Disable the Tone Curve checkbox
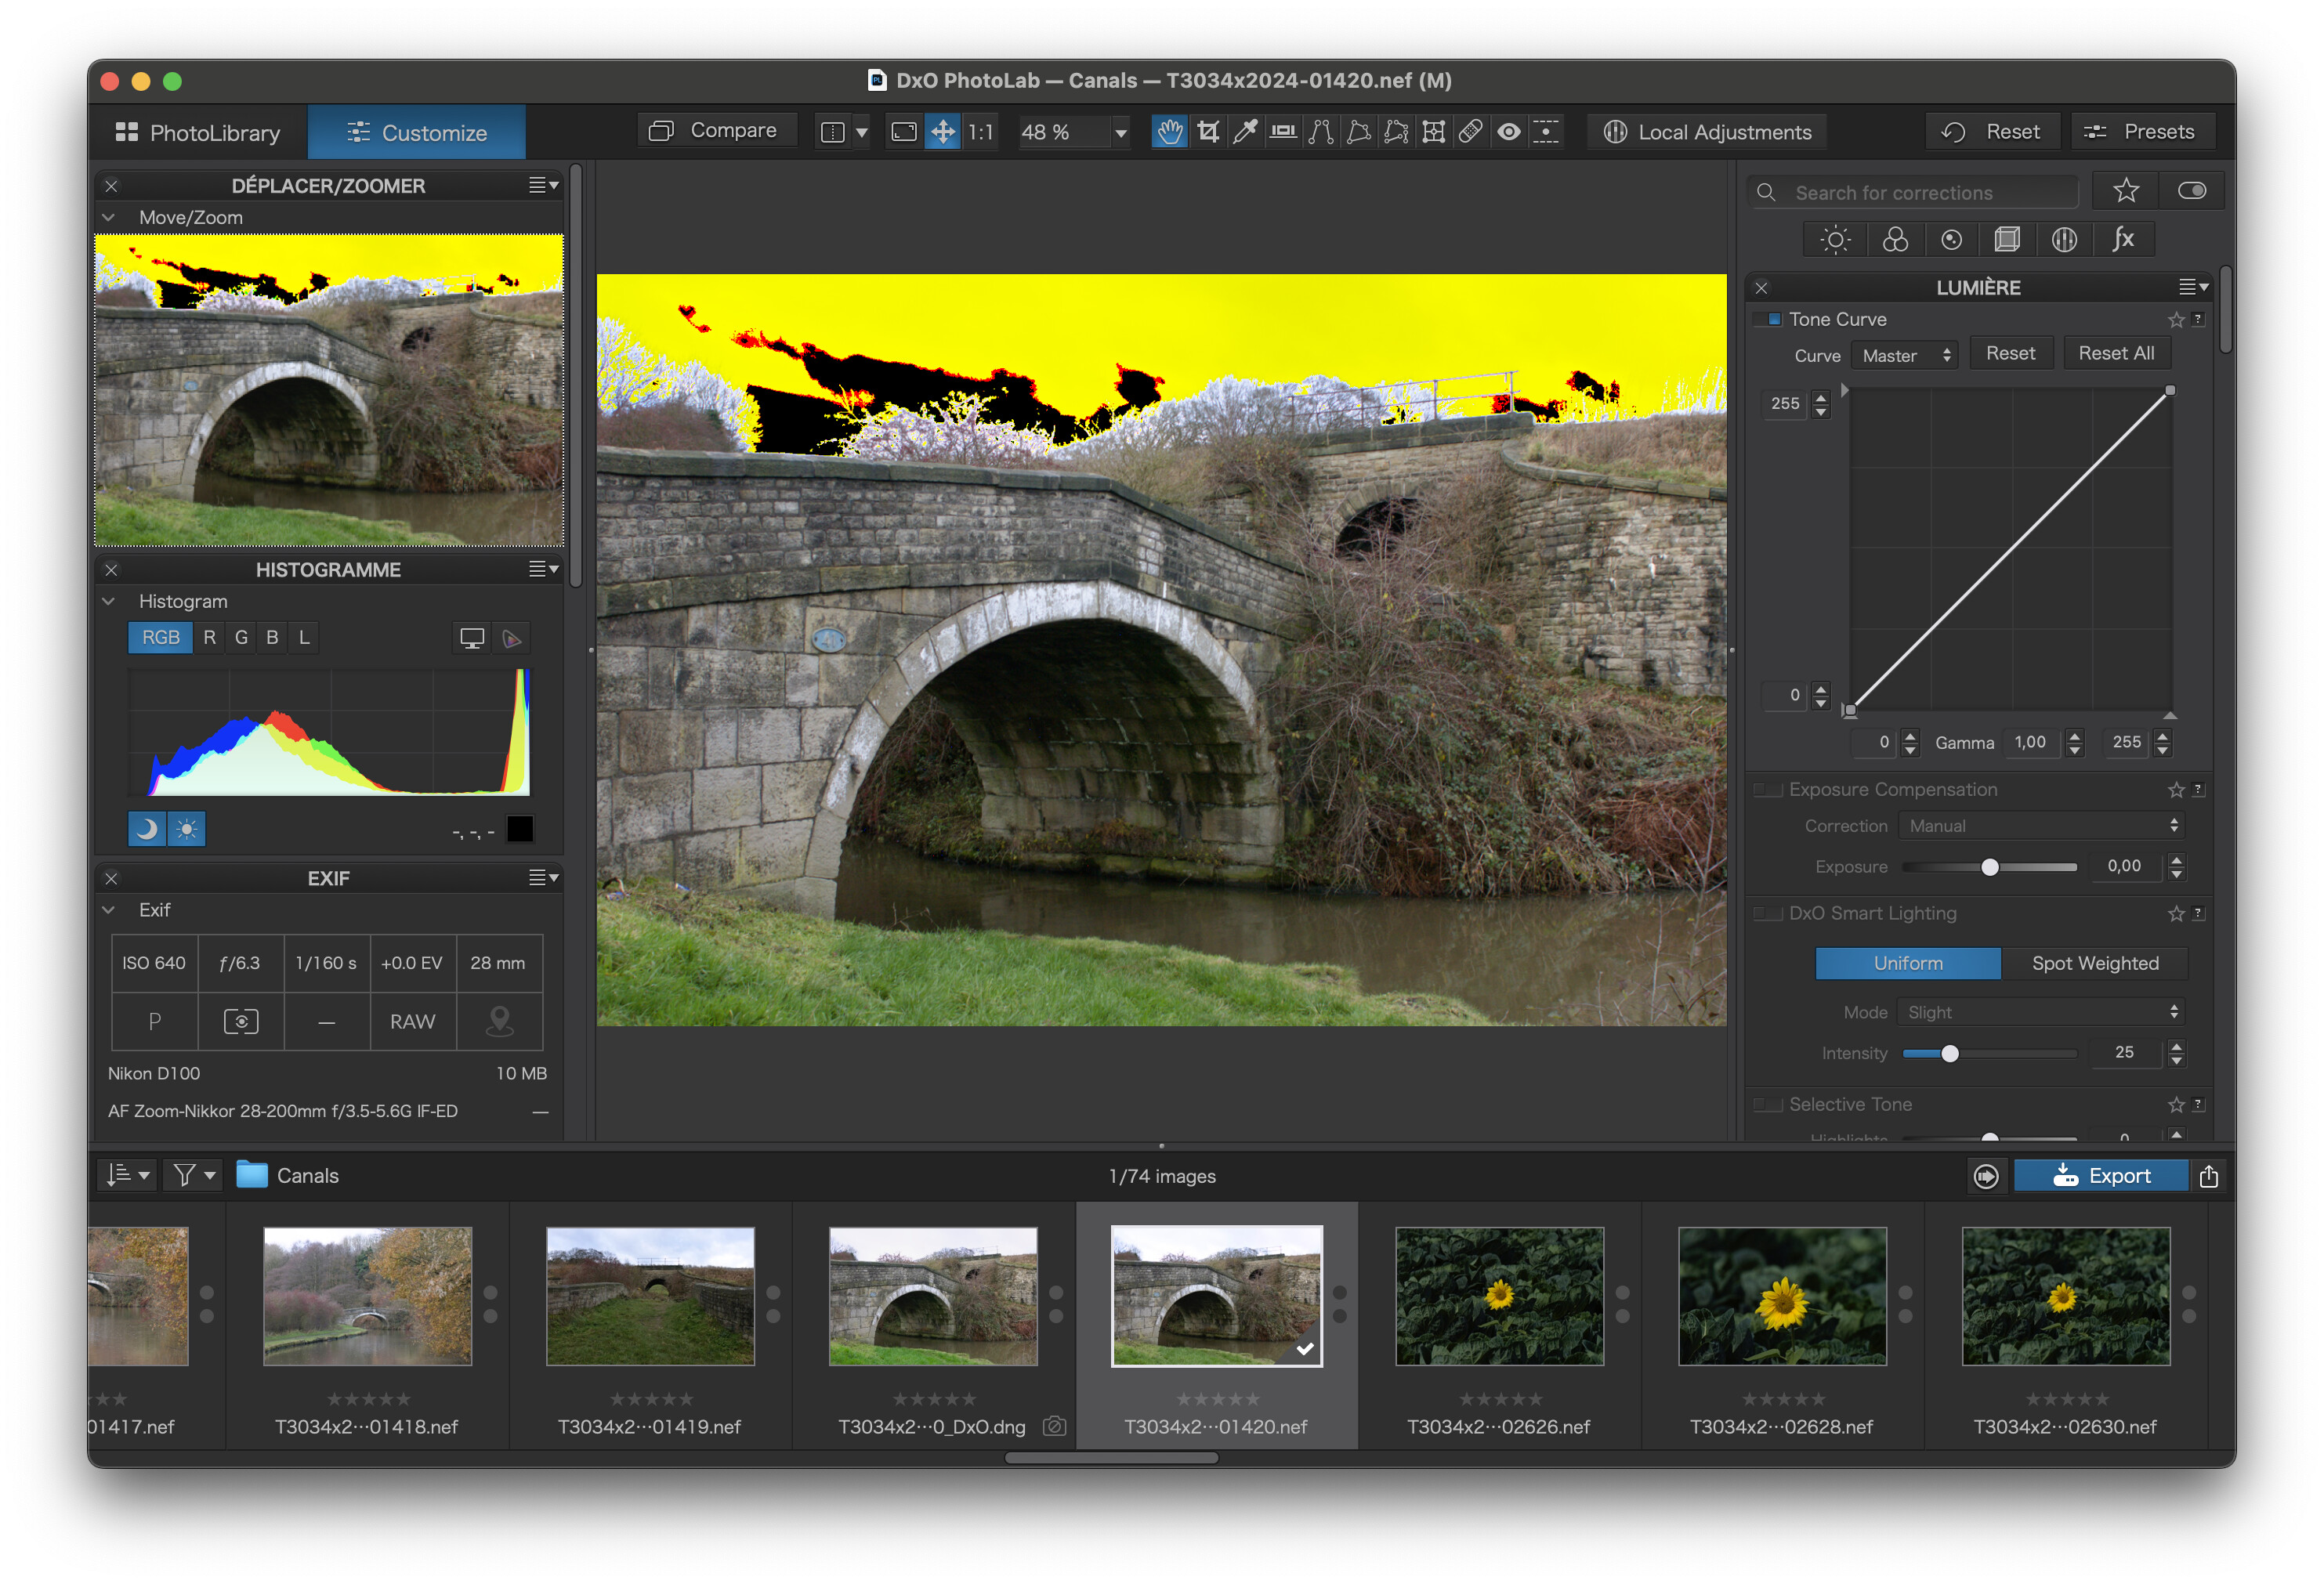This screenshot has height=1584, width=2324. (1769, 320)
